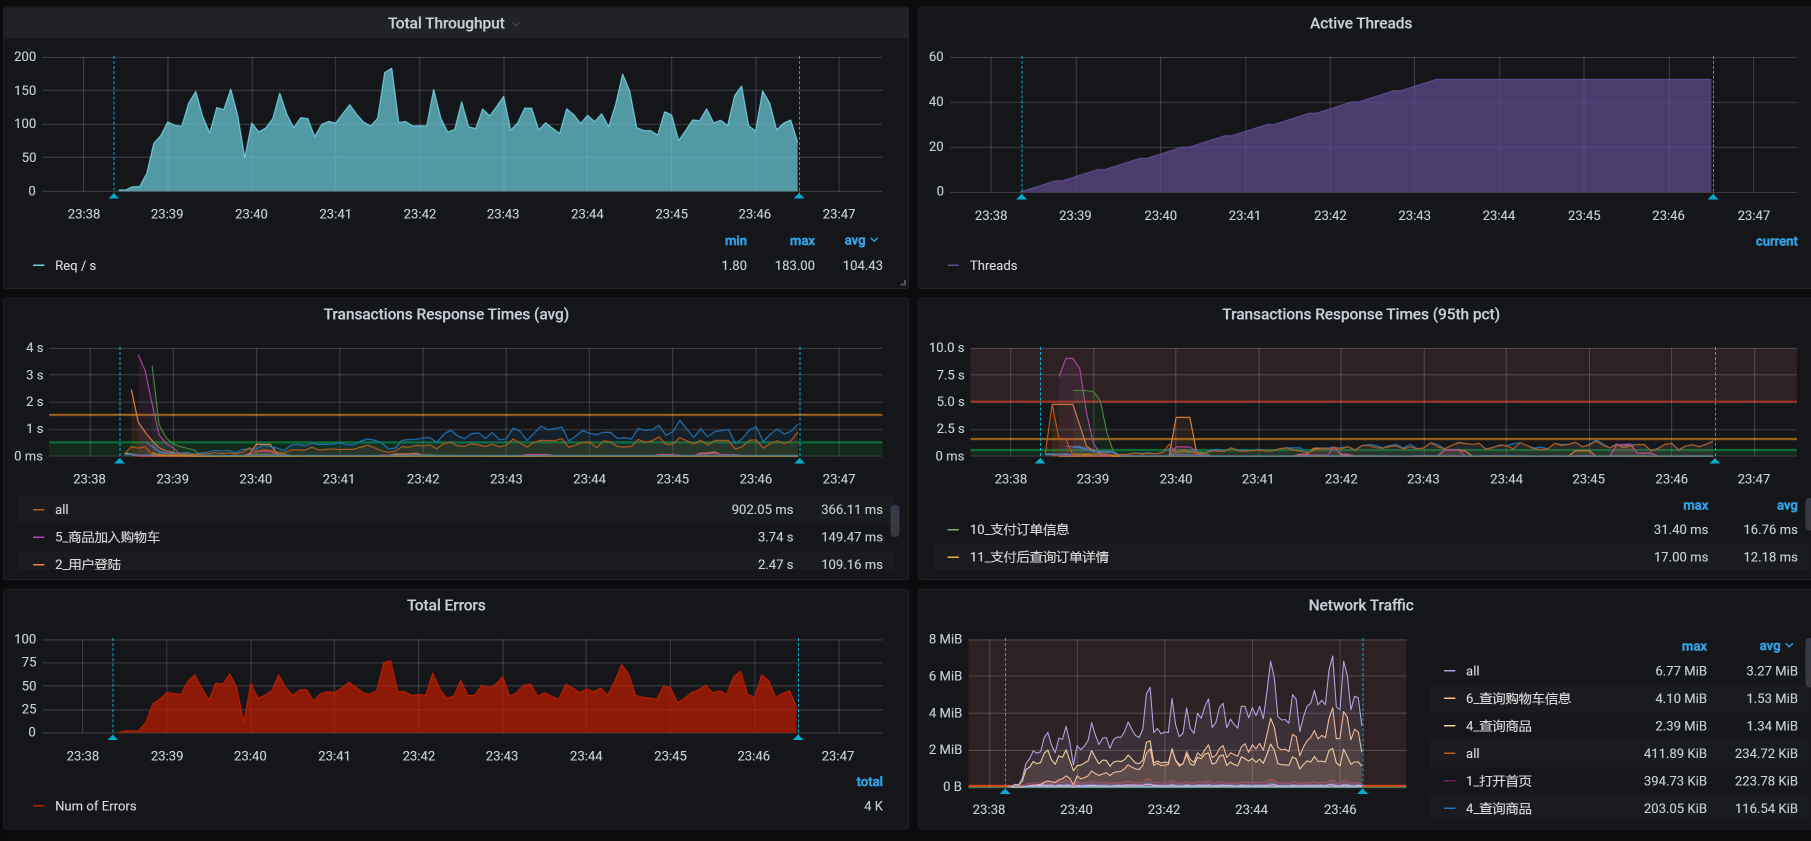Image resolution: width=1811 pixels, height=841 pixels.
Task: Click the color line icon beside Num of Errors
Action: [39, 806]
